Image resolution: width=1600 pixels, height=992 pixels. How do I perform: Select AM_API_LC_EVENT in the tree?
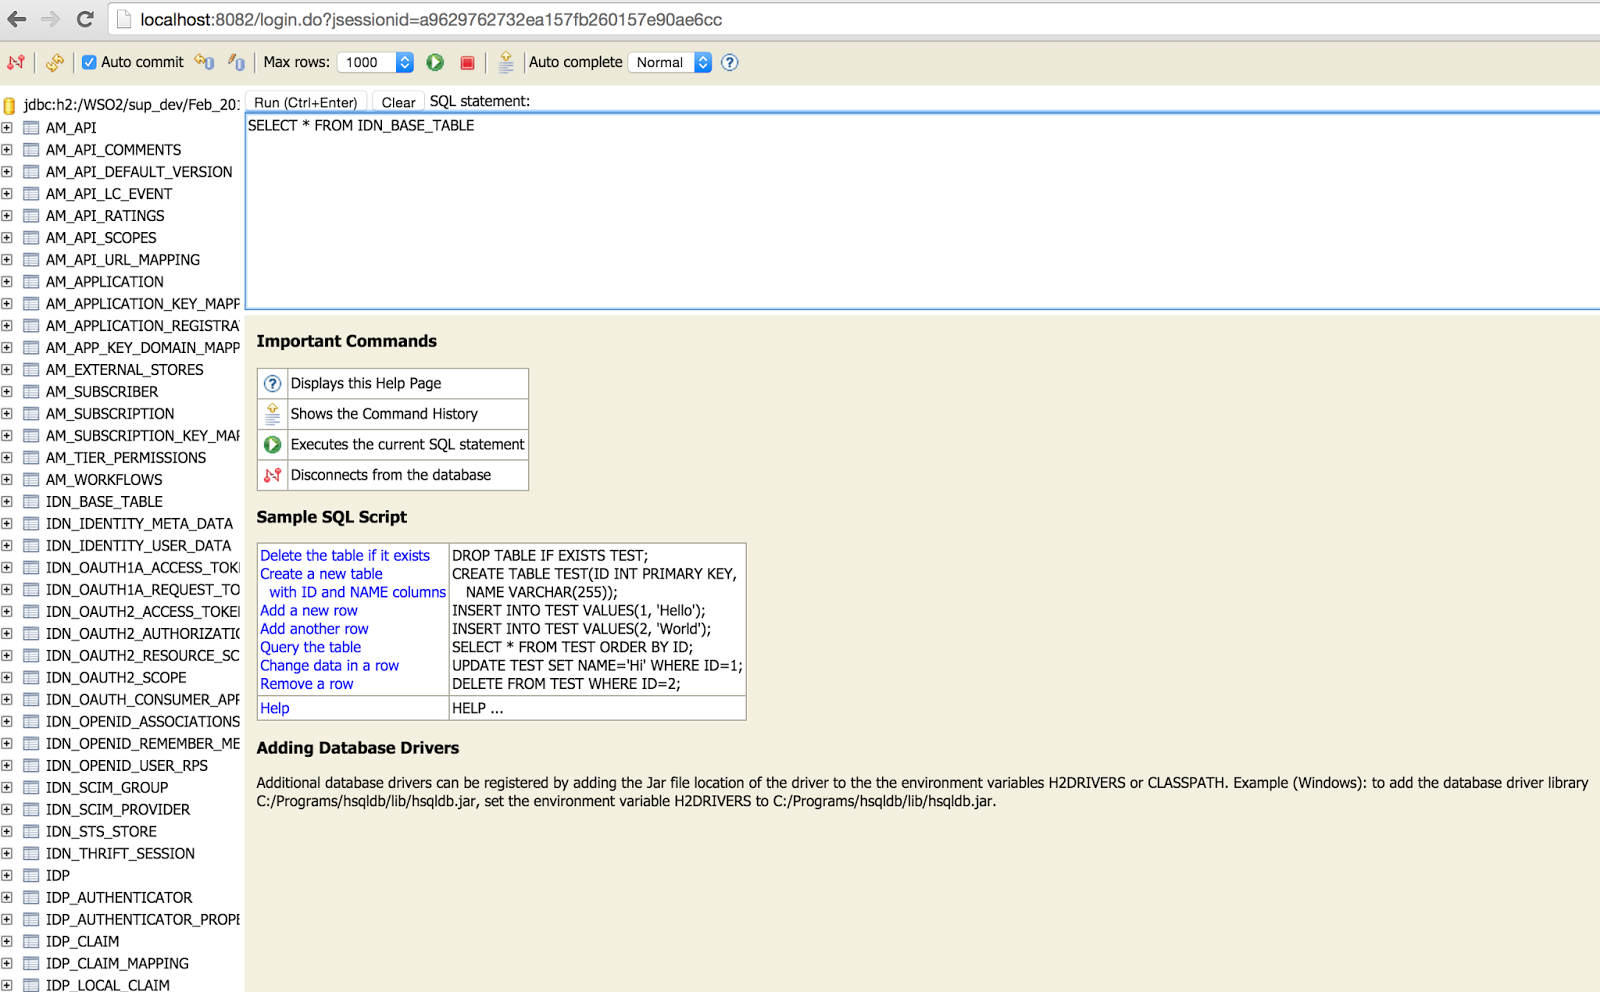point(109,194)
